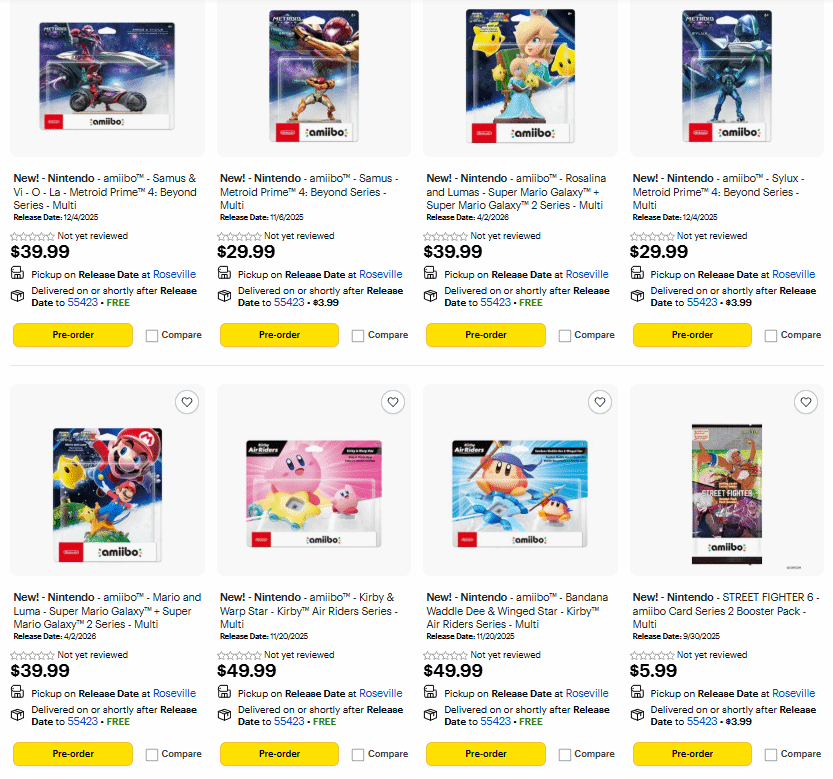
Task: Change ZIP code 55423 under Mario and Luma
Action: tap(83, 721)
